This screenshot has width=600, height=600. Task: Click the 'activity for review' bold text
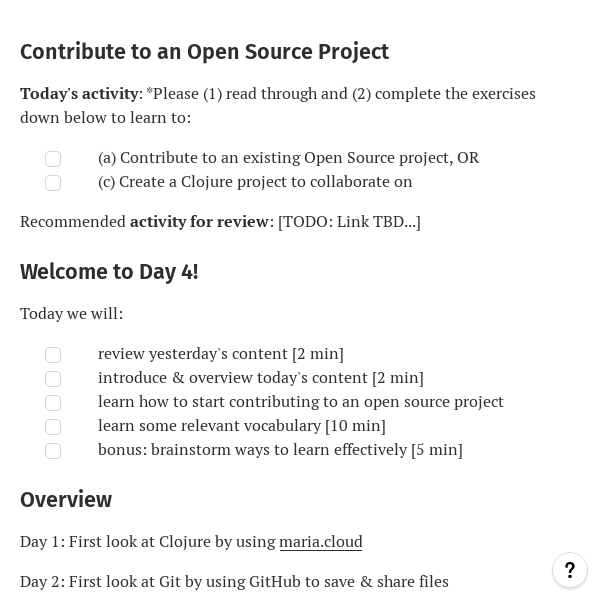click(x=199, y=221)
